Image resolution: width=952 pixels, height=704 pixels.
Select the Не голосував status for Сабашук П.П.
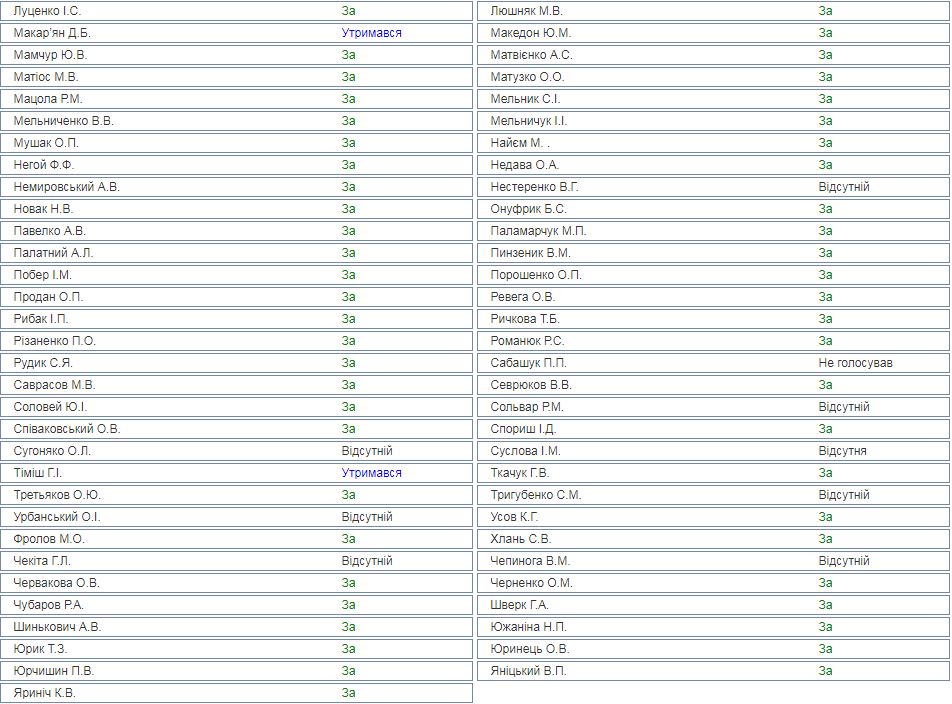click(855, 363)
